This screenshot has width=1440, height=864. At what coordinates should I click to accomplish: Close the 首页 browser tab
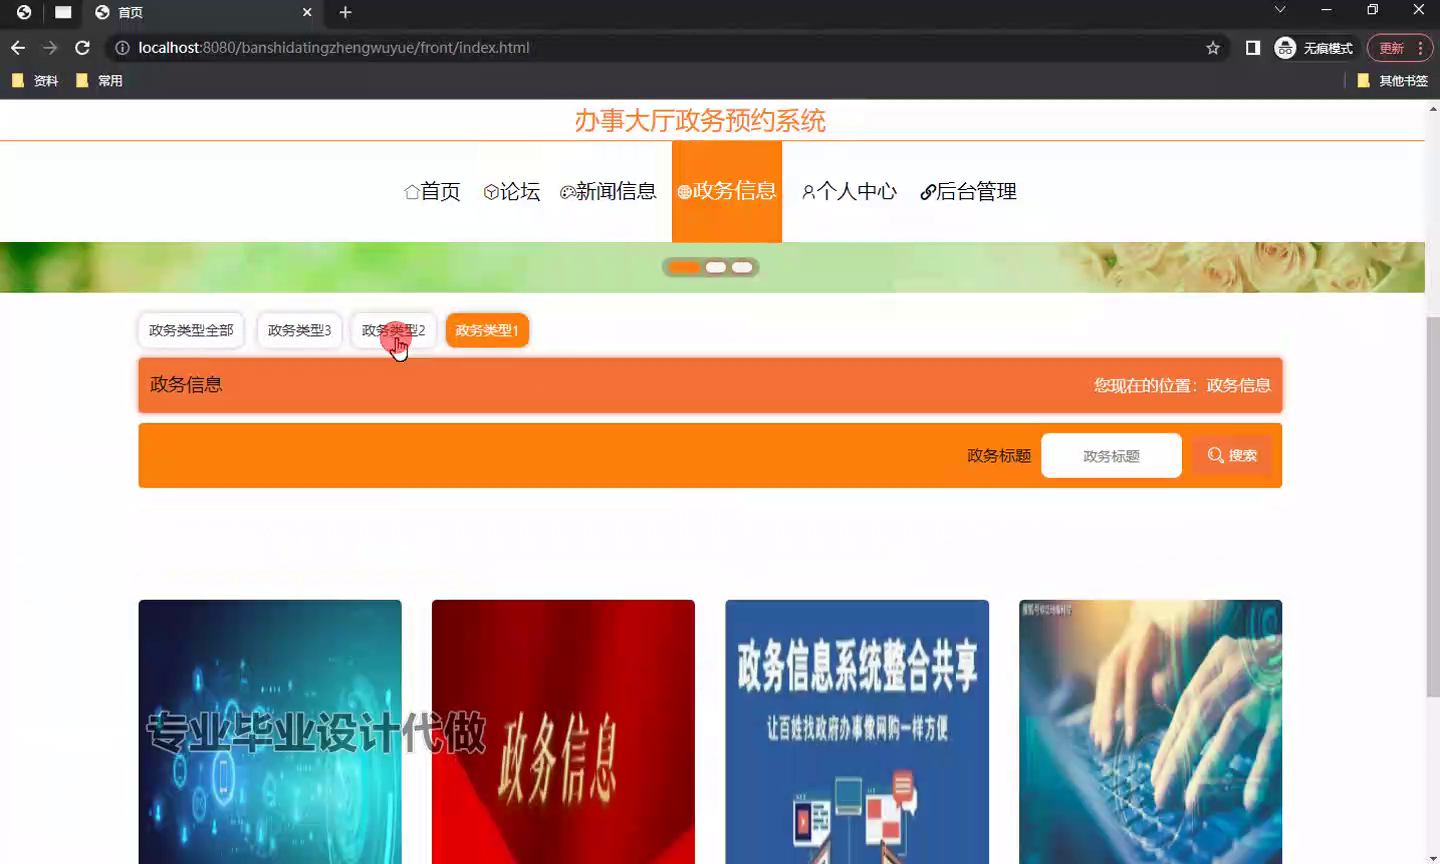pos(307,12)
